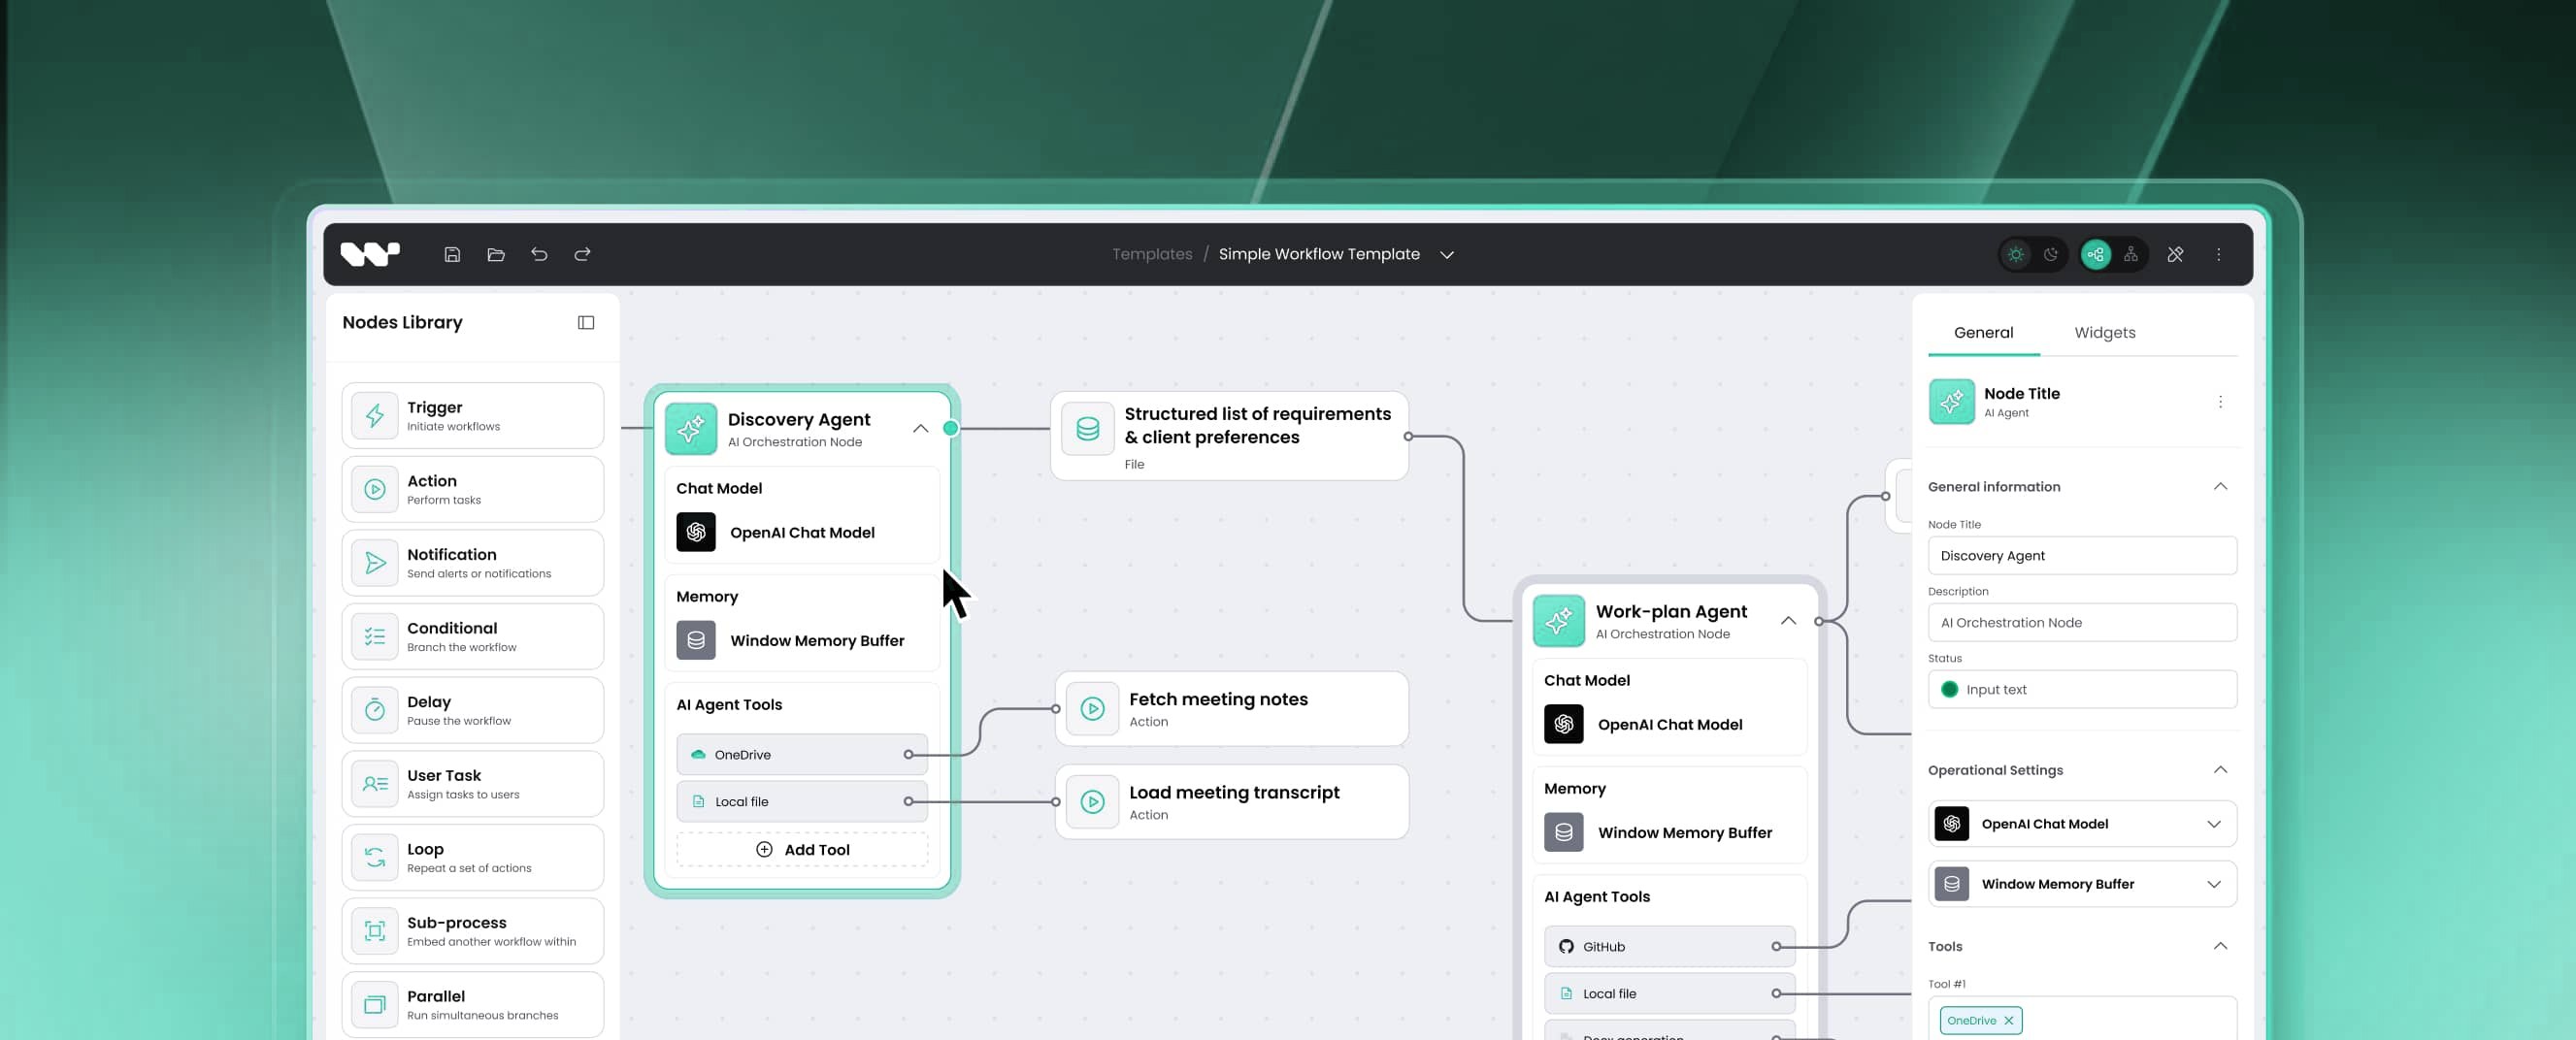Switch to dark mode moon toggle
2576x1040 pixels.
click(2051, 254)
